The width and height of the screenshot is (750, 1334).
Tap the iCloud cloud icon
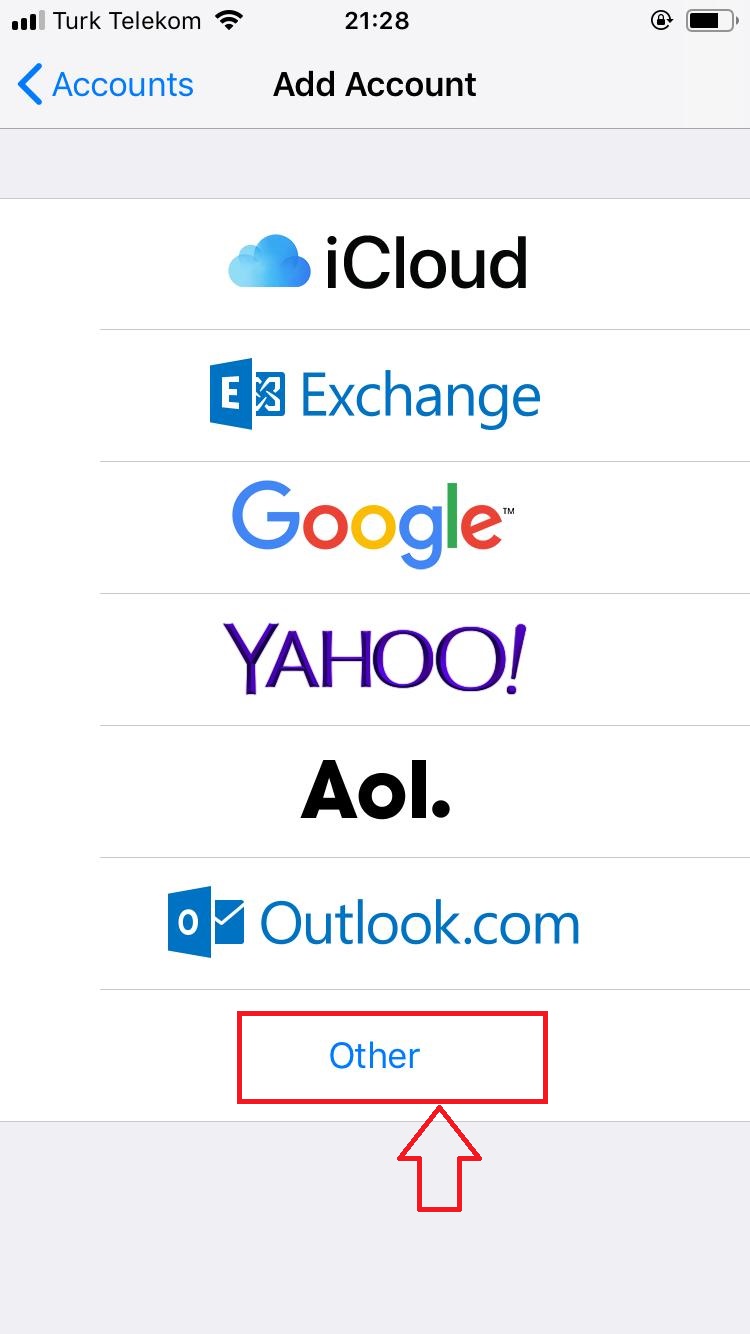(x=269, y=263)
